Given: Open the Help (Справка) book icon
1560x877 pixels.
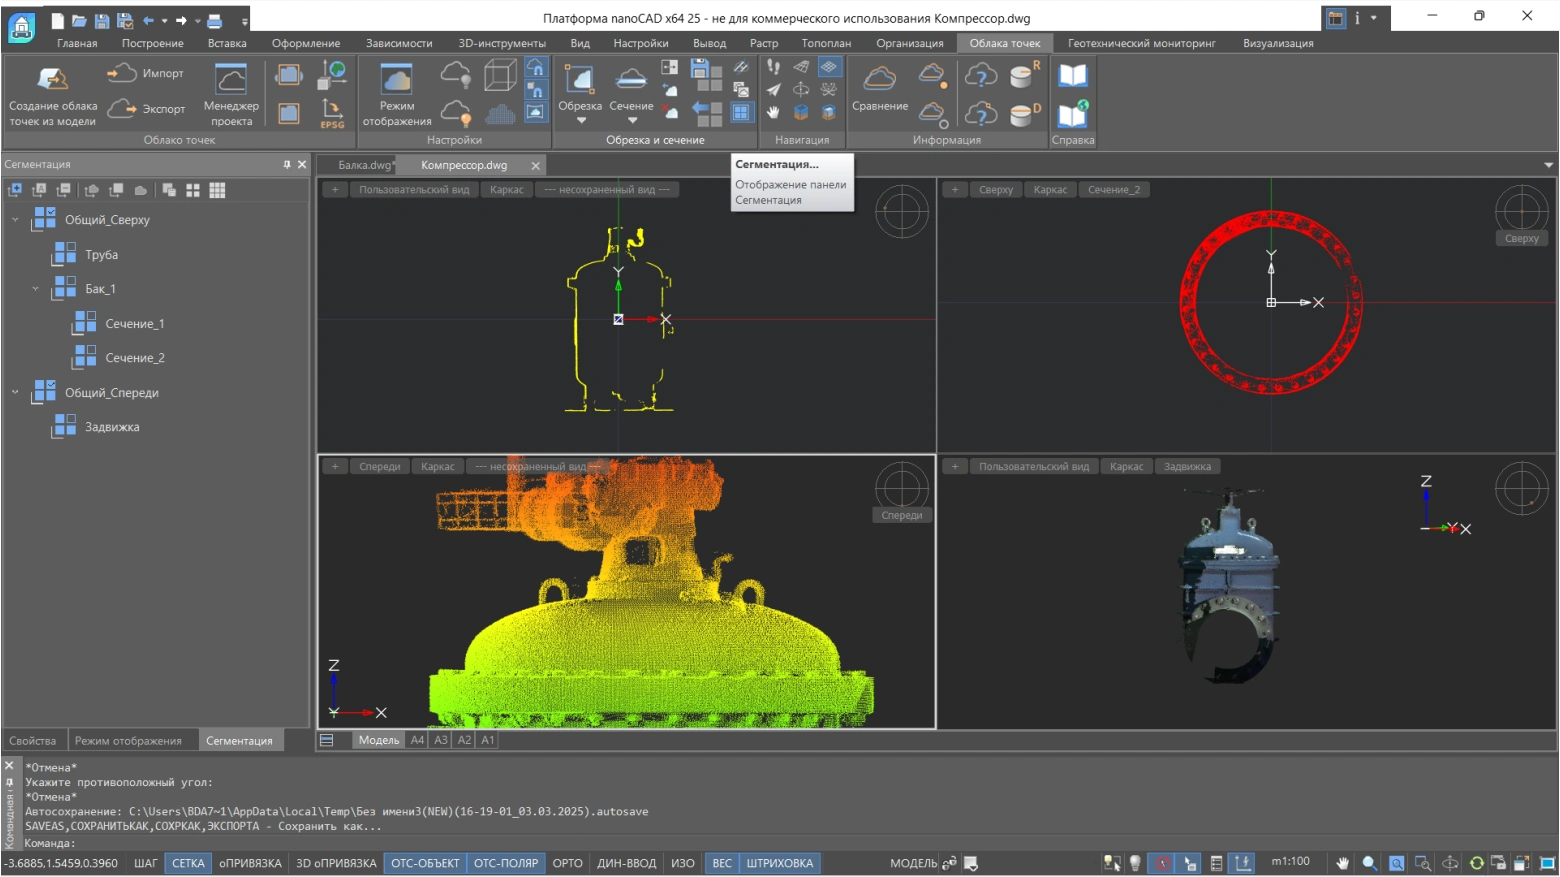Looking at the screenshot, I should (1073, 76).
